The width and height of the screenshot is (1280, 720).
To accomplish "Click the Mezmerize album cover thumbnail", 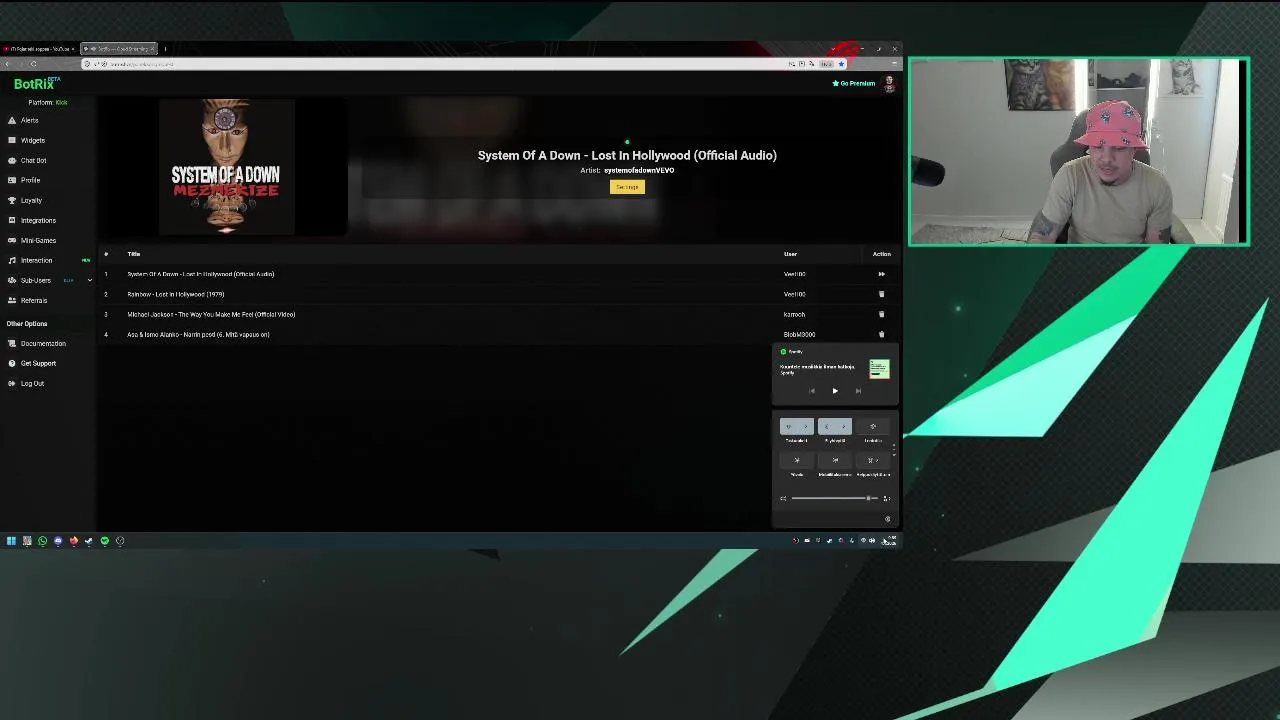I will (x=226, y=167).
